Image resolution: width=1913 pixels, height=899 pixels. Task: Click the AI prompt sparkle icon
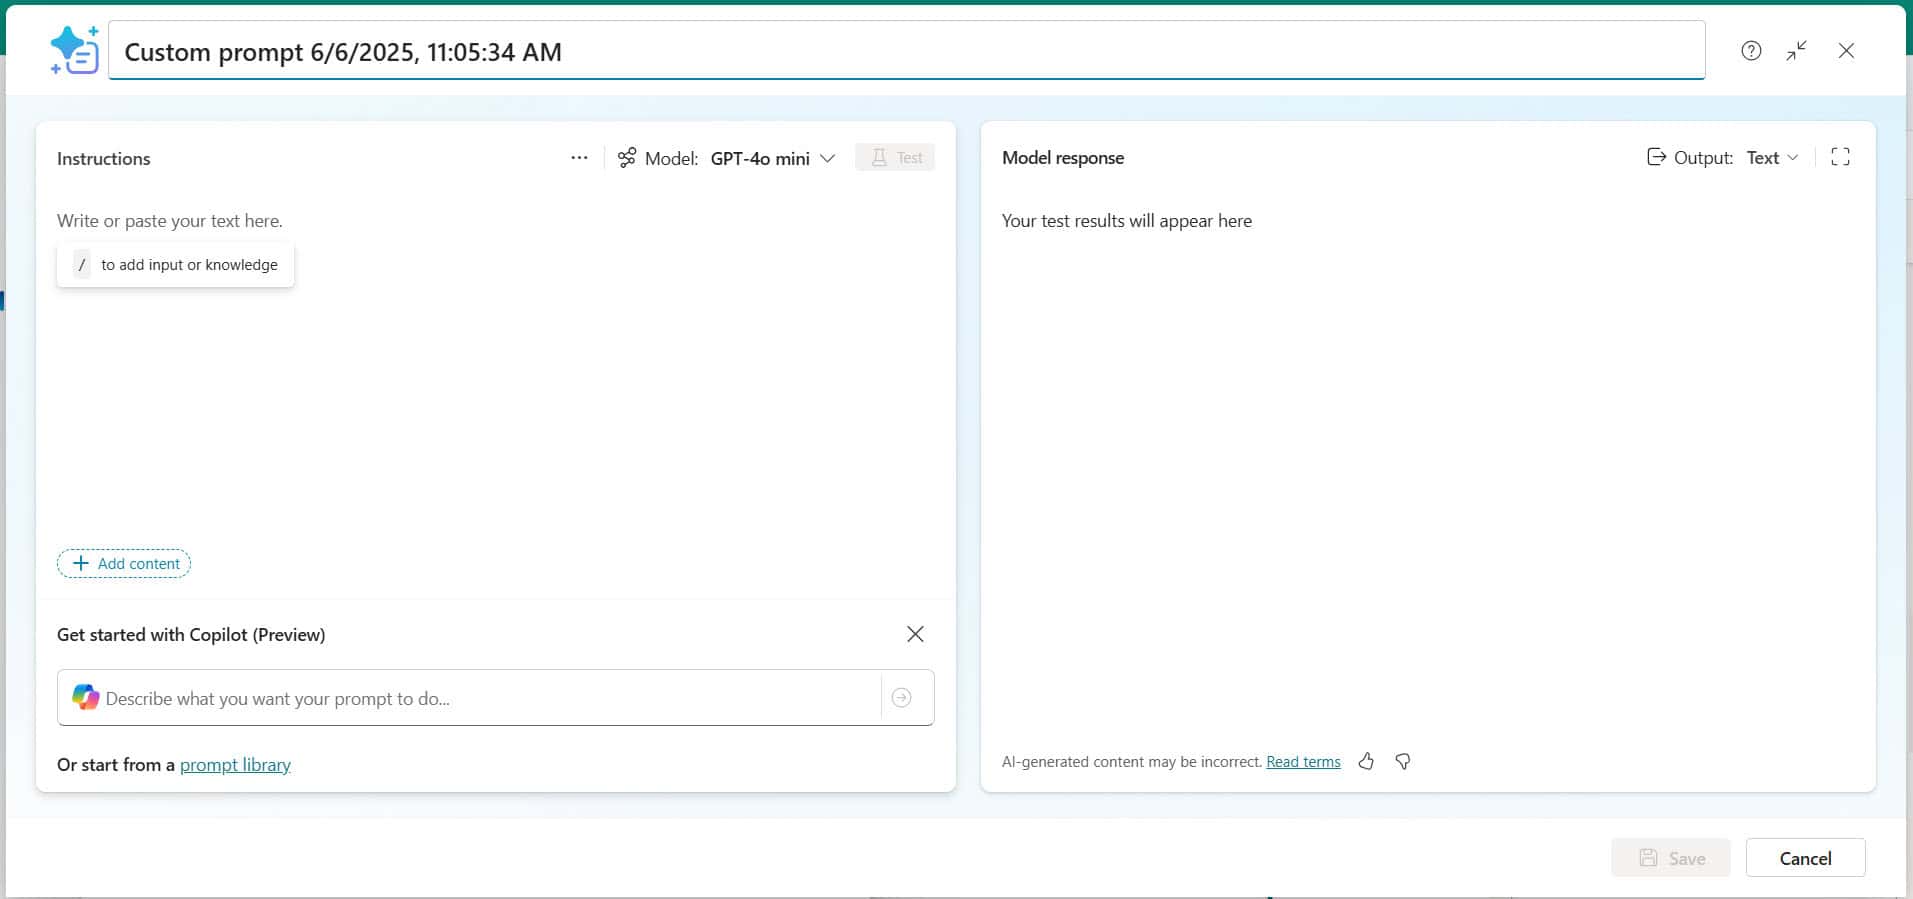point(75,50)
